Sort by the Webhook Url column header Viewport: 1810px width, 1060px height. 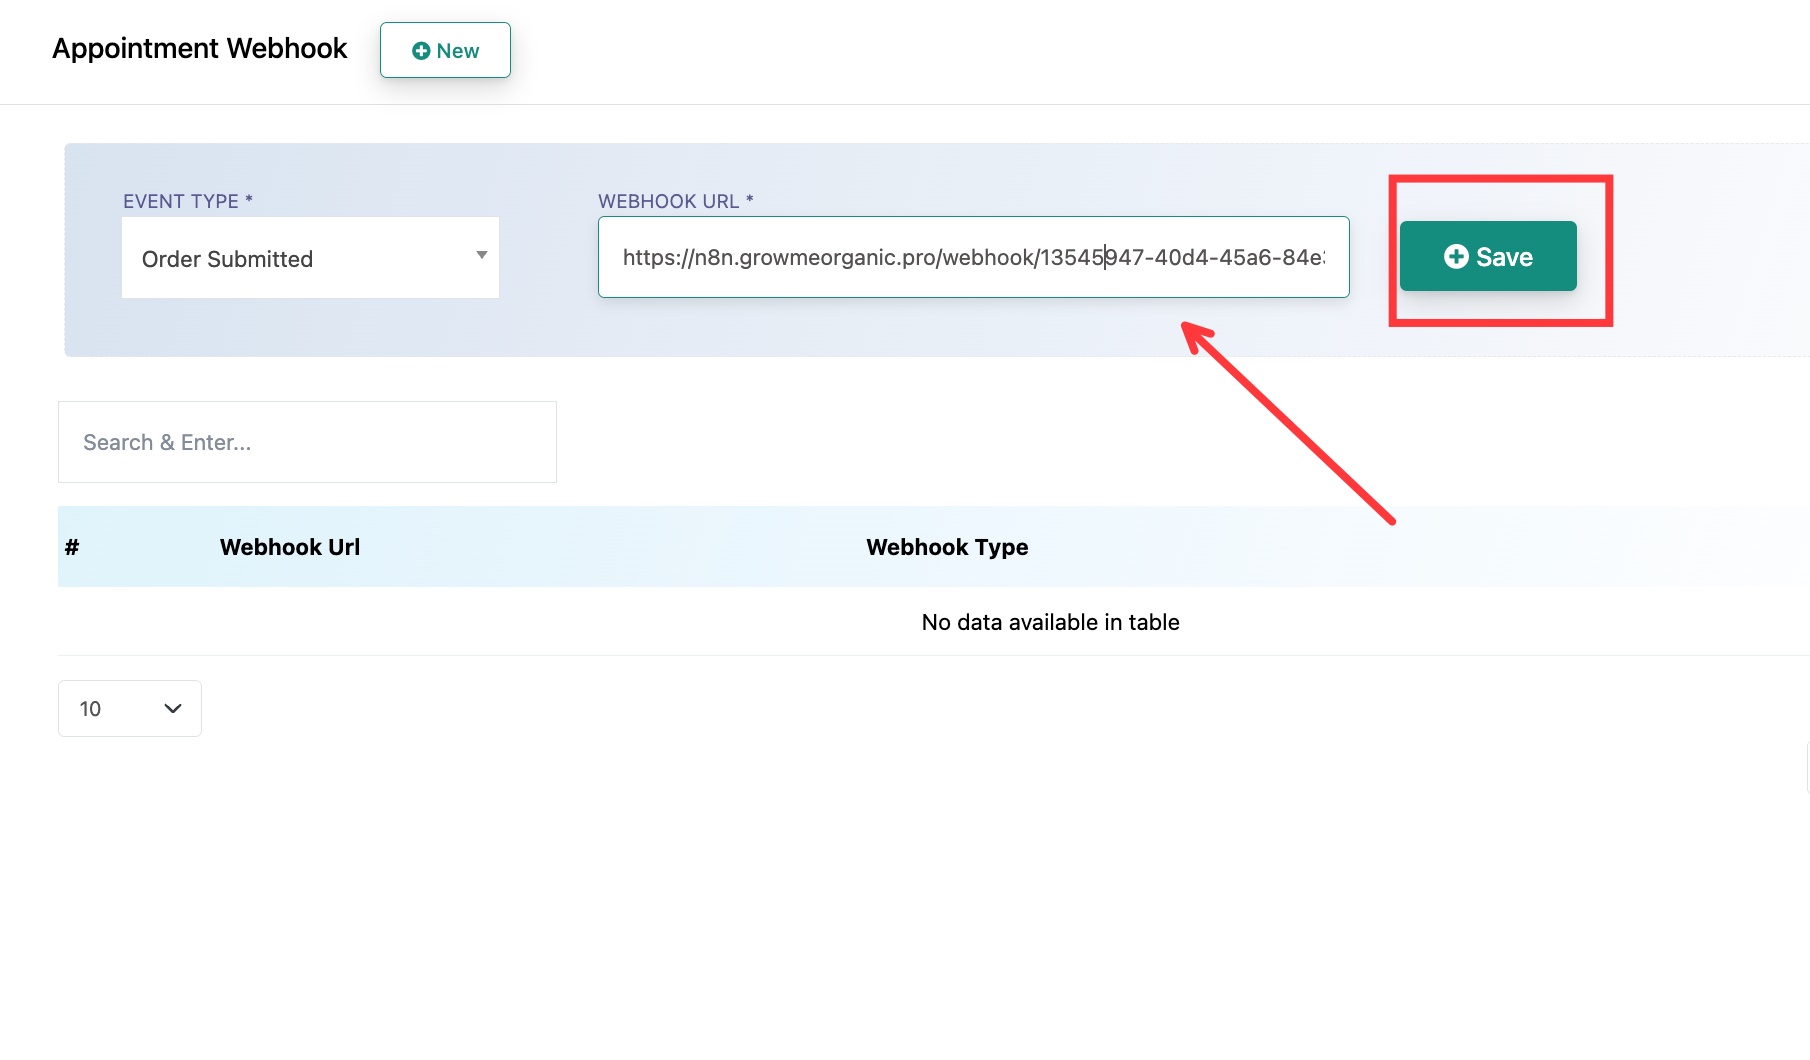290,547
